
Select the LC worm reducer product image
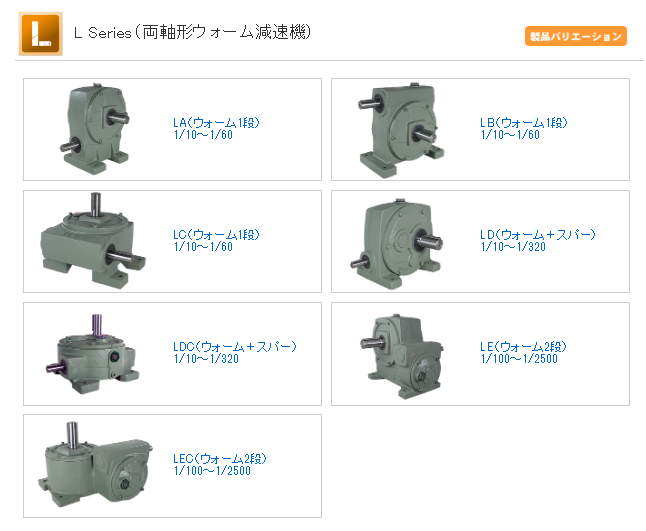[93, 241]
